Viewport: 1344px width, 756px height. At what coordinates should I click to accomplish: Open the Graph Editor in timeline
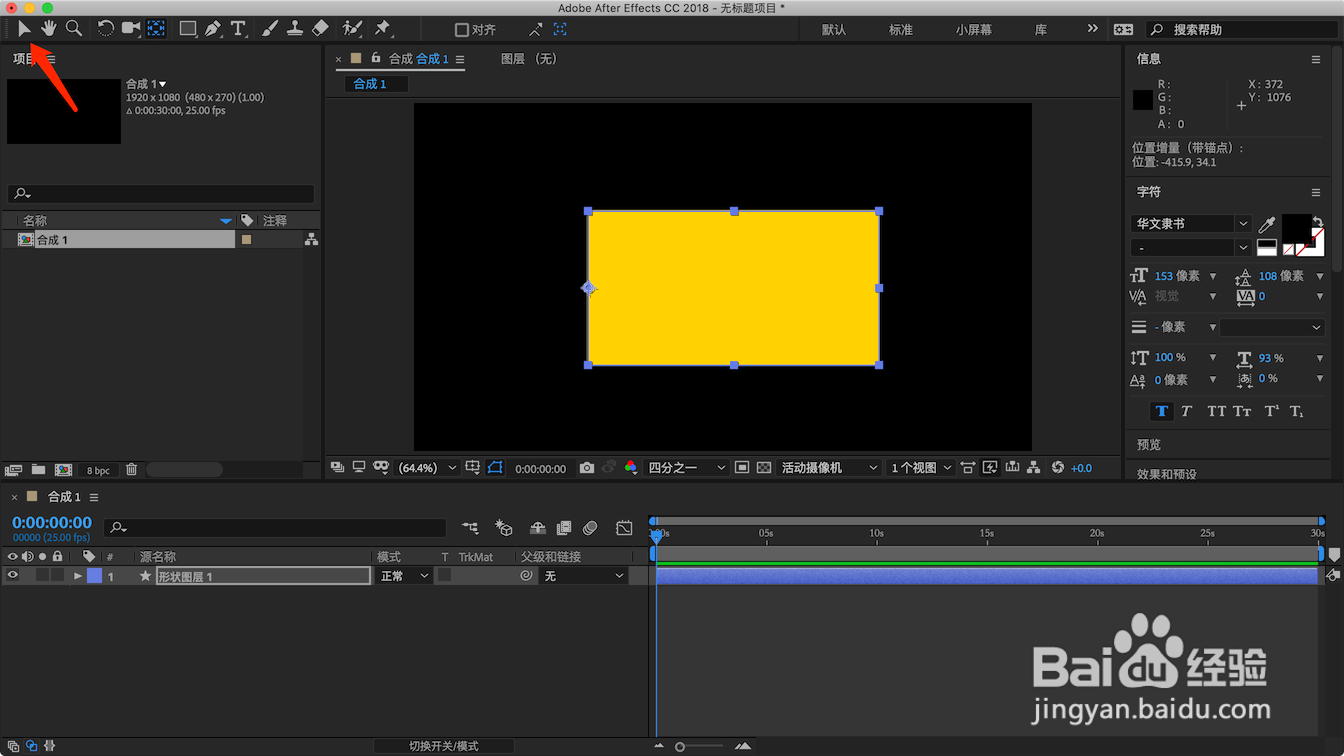pos(624,528)
